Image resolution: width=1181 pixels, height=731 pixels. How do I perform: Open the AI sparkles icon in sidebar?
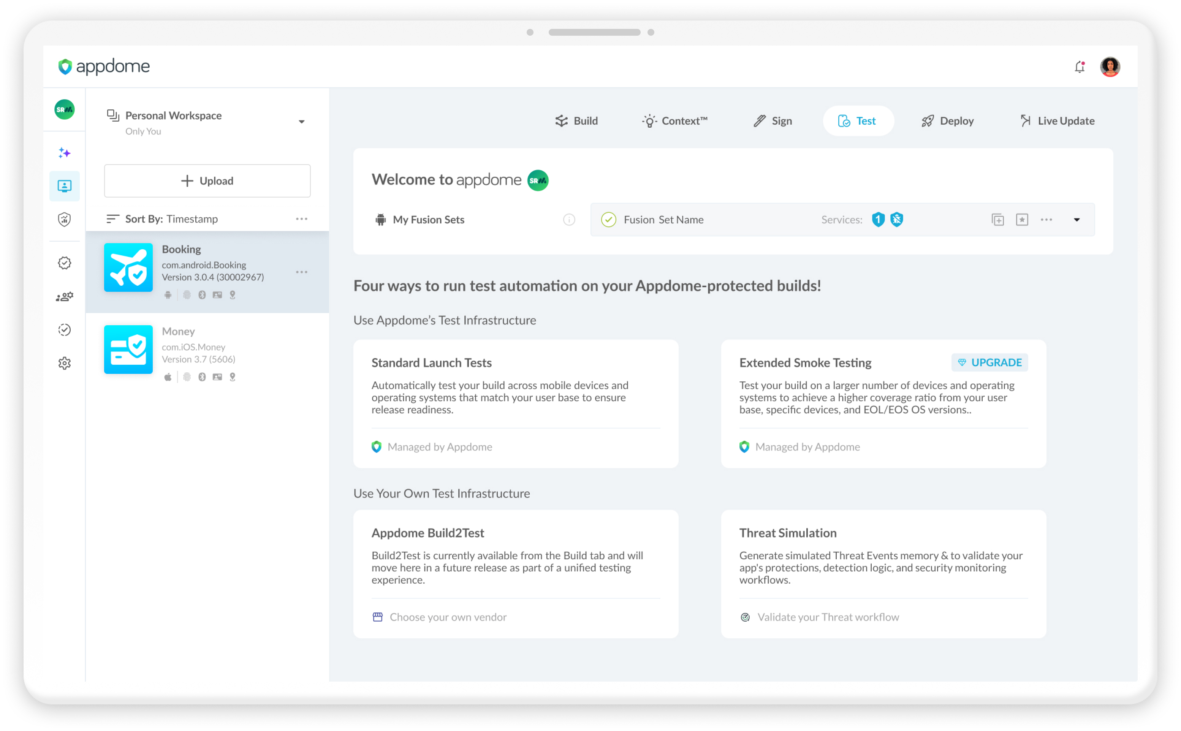pyautogui.click(x=65, y=153)
